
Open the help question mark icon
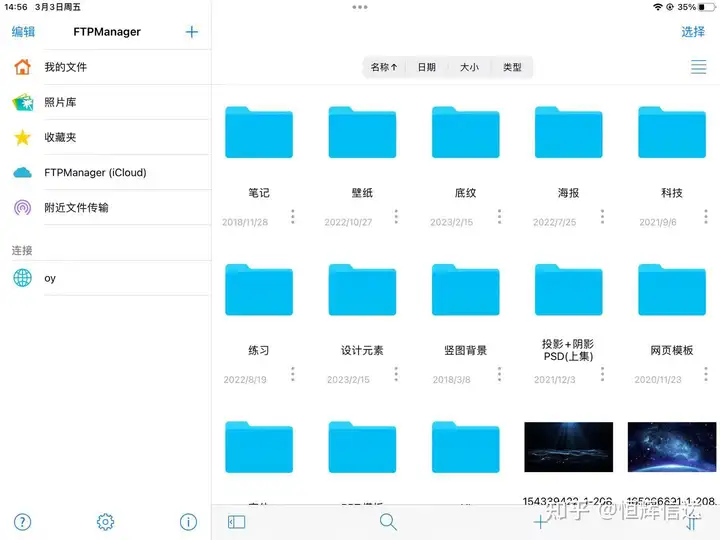click(x=22, y=522)
